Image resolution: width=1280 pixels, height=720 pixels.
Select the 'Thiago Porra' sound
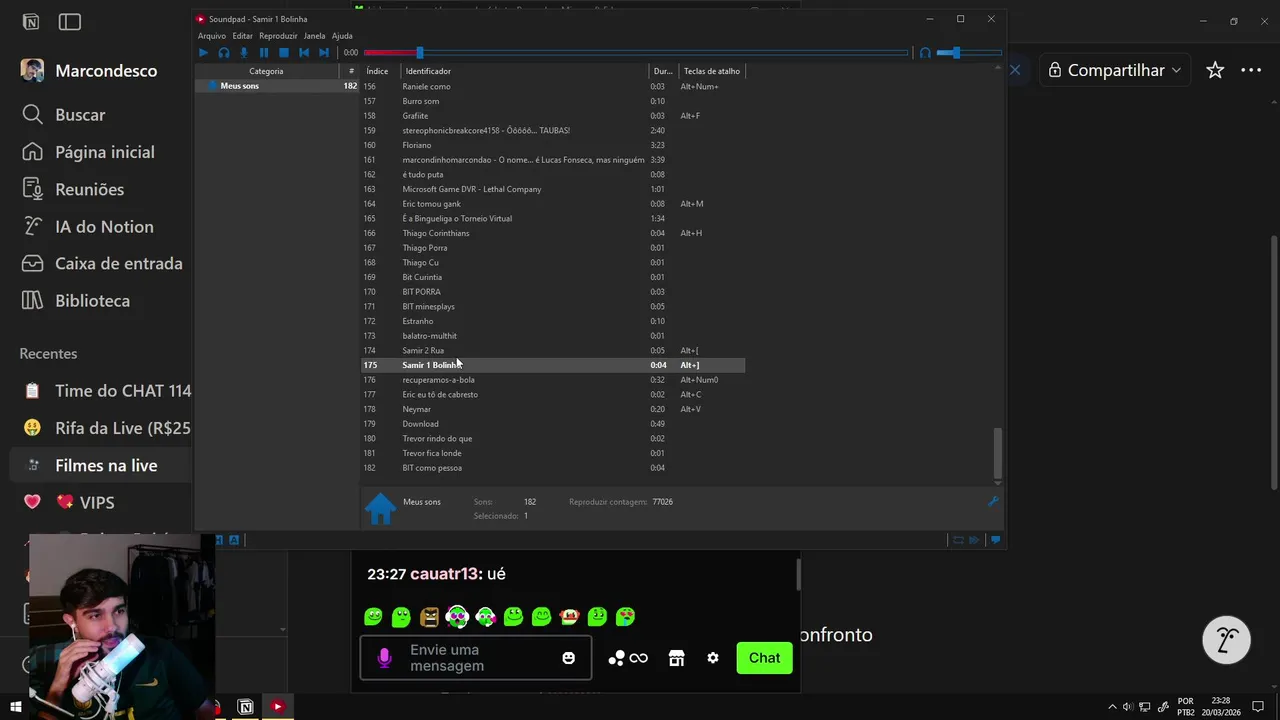coord(553,248)
